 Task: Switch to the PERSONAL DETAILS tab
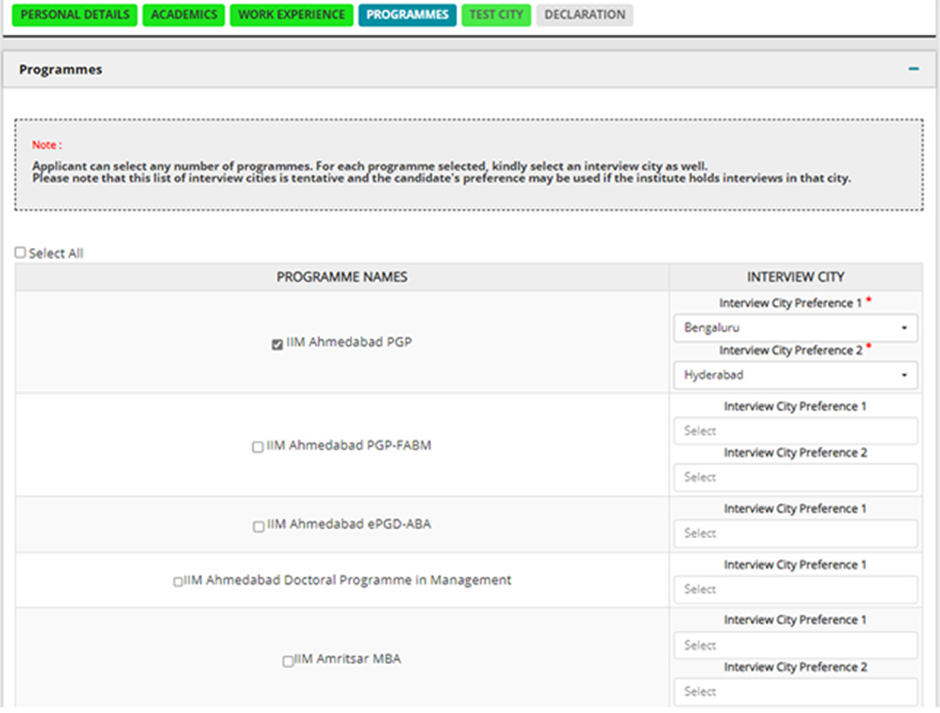[x=73, y=14]
